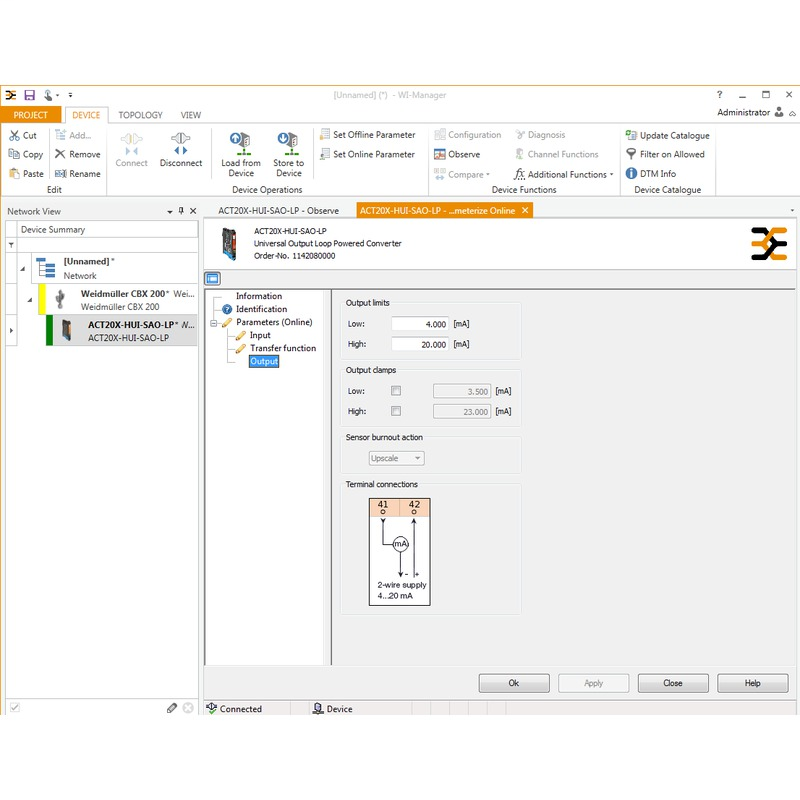Click Update Catalogue icon

point(631,135)
